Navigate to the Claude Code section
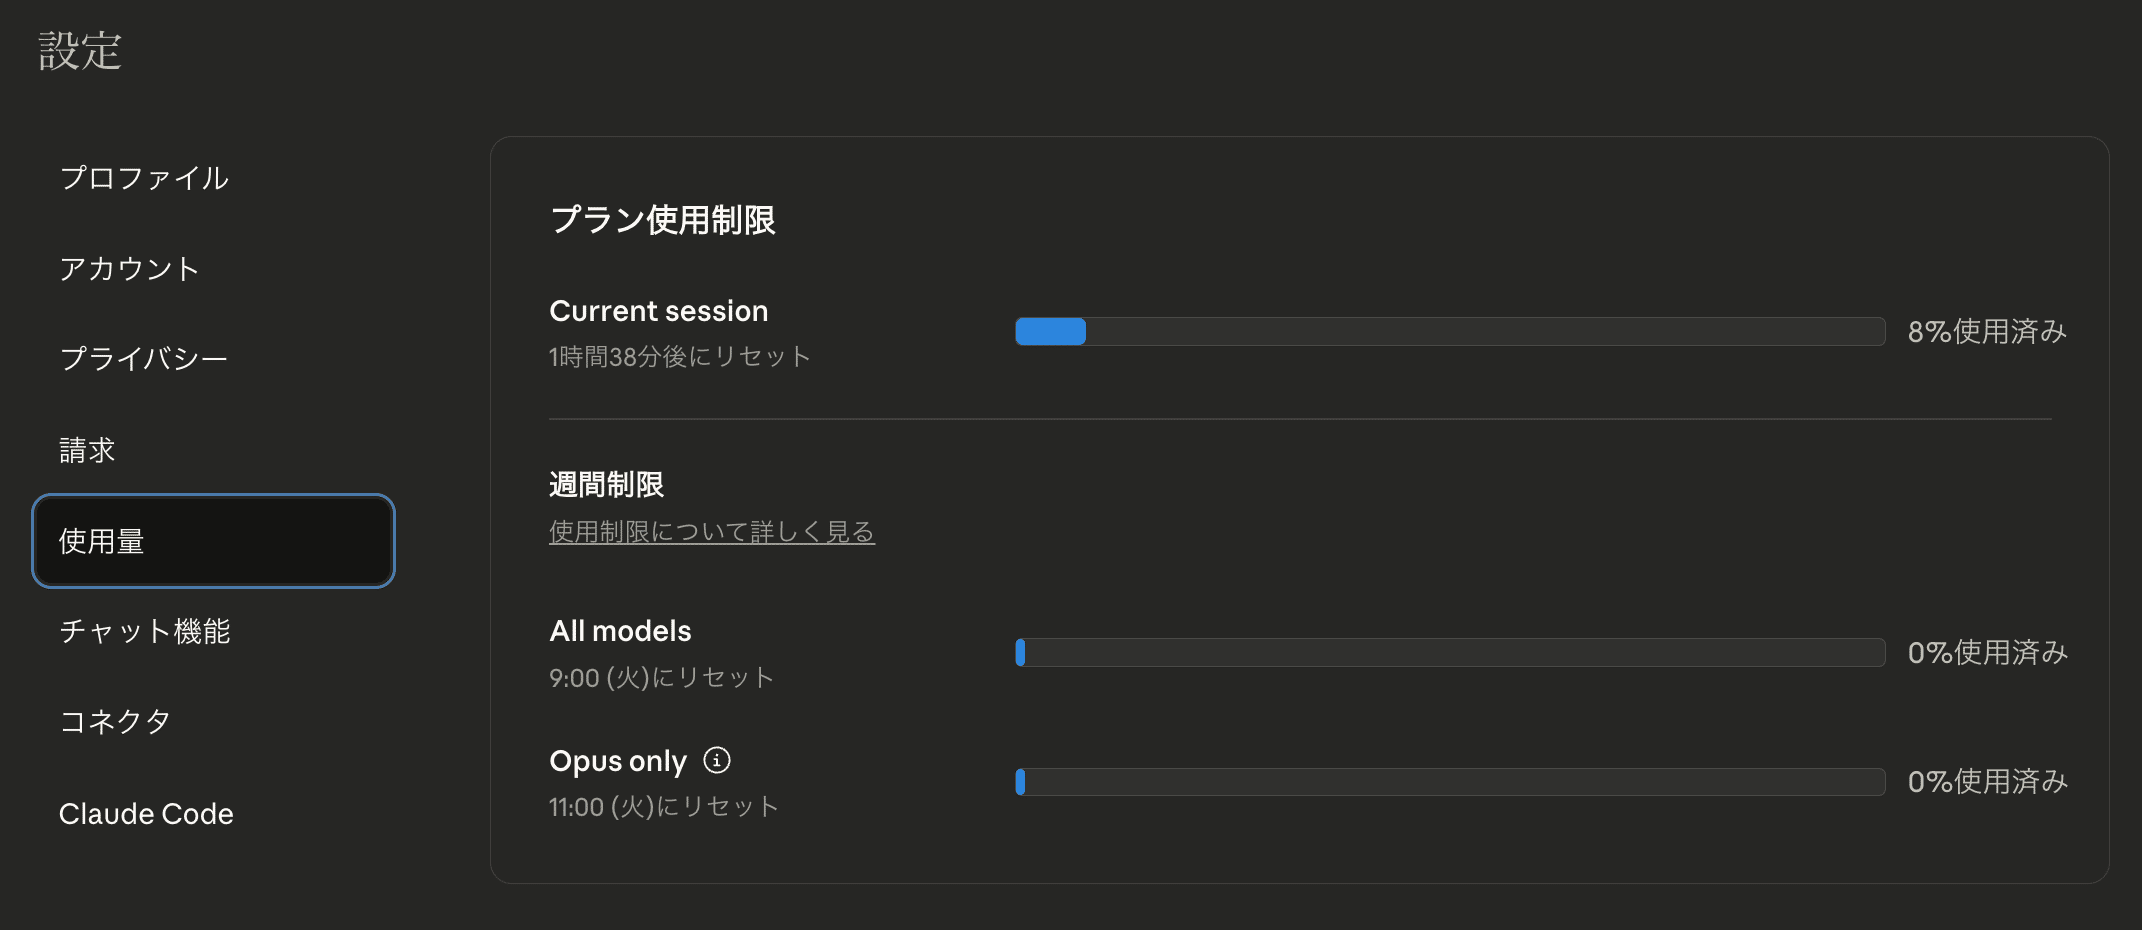The height and width of the screenshot is (930, 2142). pos(146,814)
